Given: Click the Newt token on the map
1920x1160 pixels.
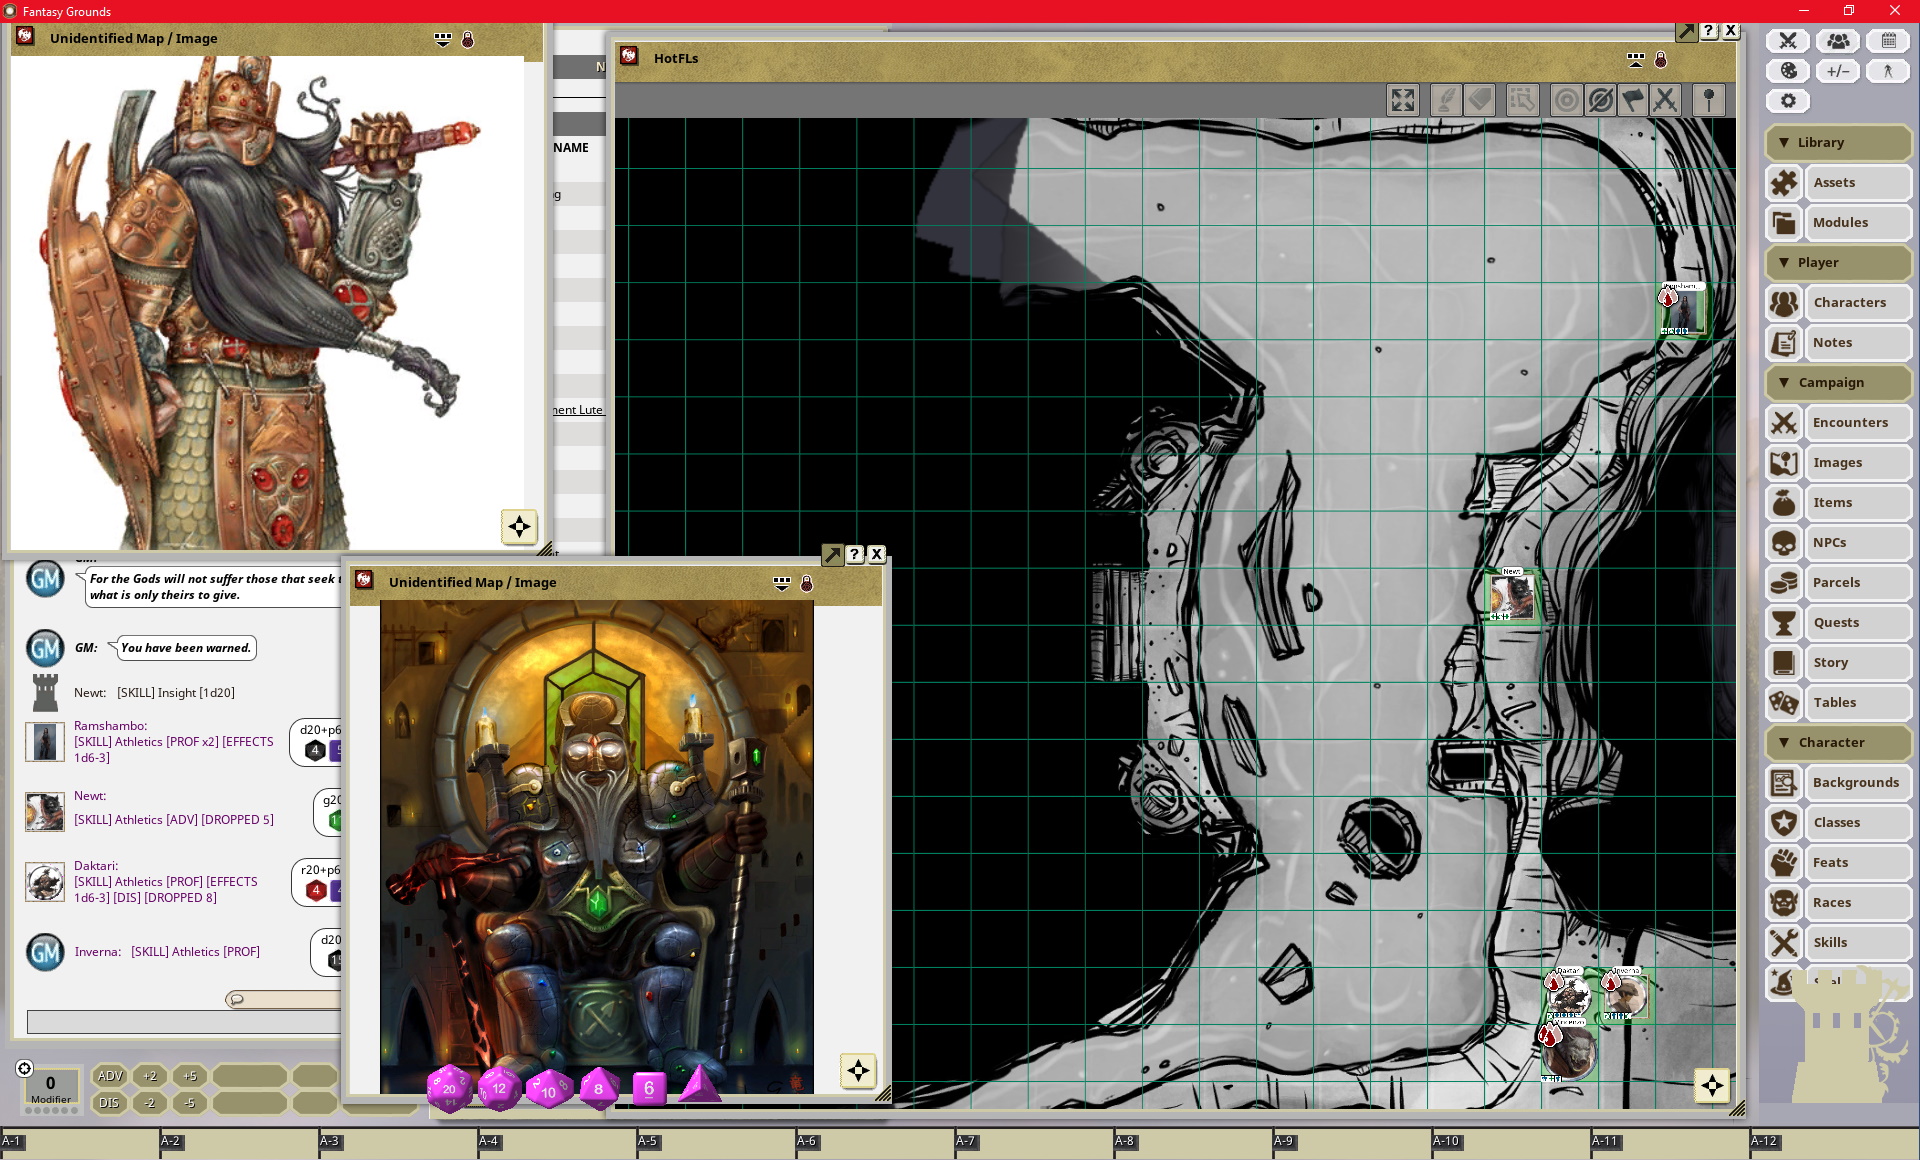Looking at the screenshot, I should (1511, 596).
